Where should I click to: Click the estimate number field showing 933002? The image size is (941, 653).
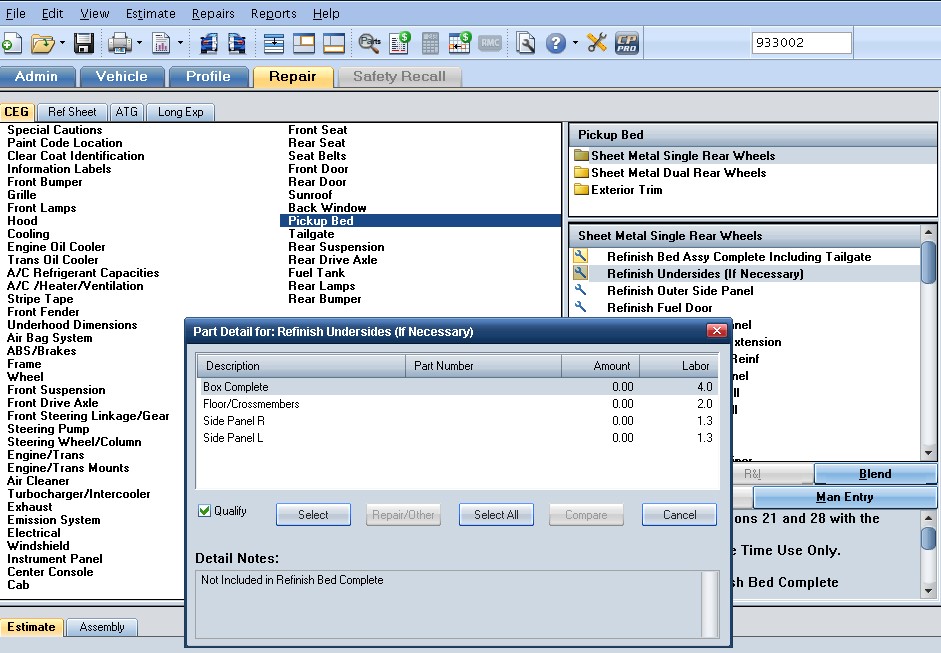[801, 43]
